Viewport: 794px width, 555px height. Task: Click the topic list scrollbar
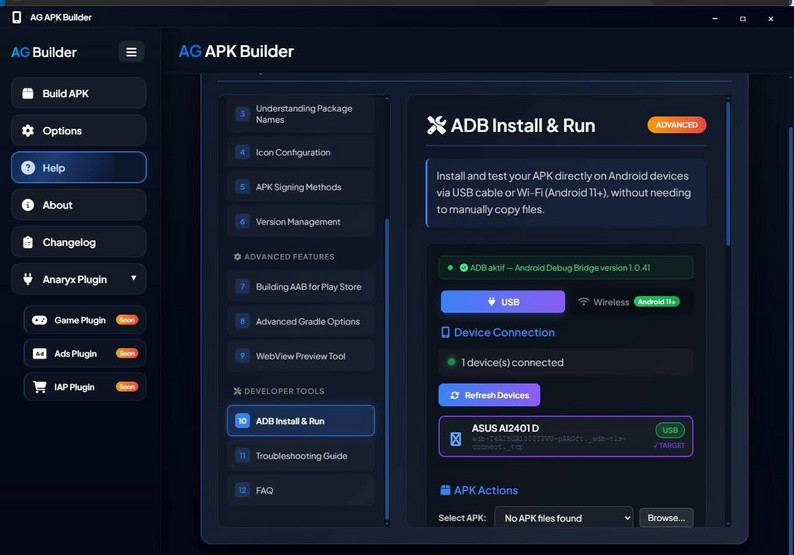[387, 370]
